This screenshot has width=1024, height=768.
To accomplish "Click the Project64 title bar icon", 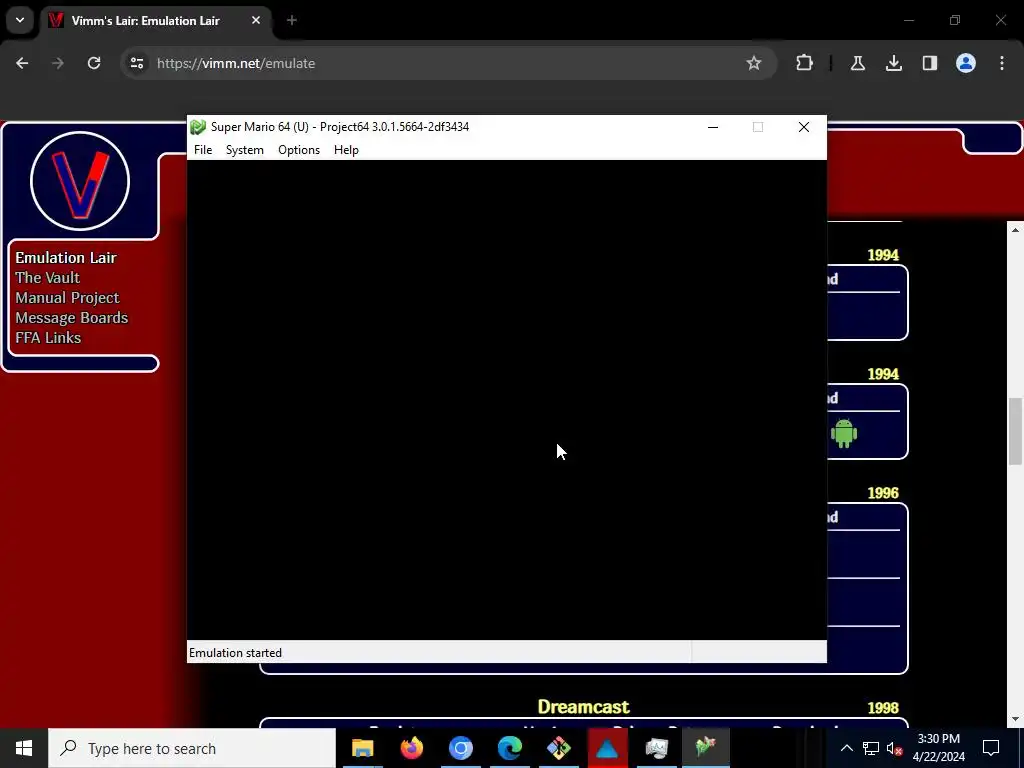I will click(198, 127).
